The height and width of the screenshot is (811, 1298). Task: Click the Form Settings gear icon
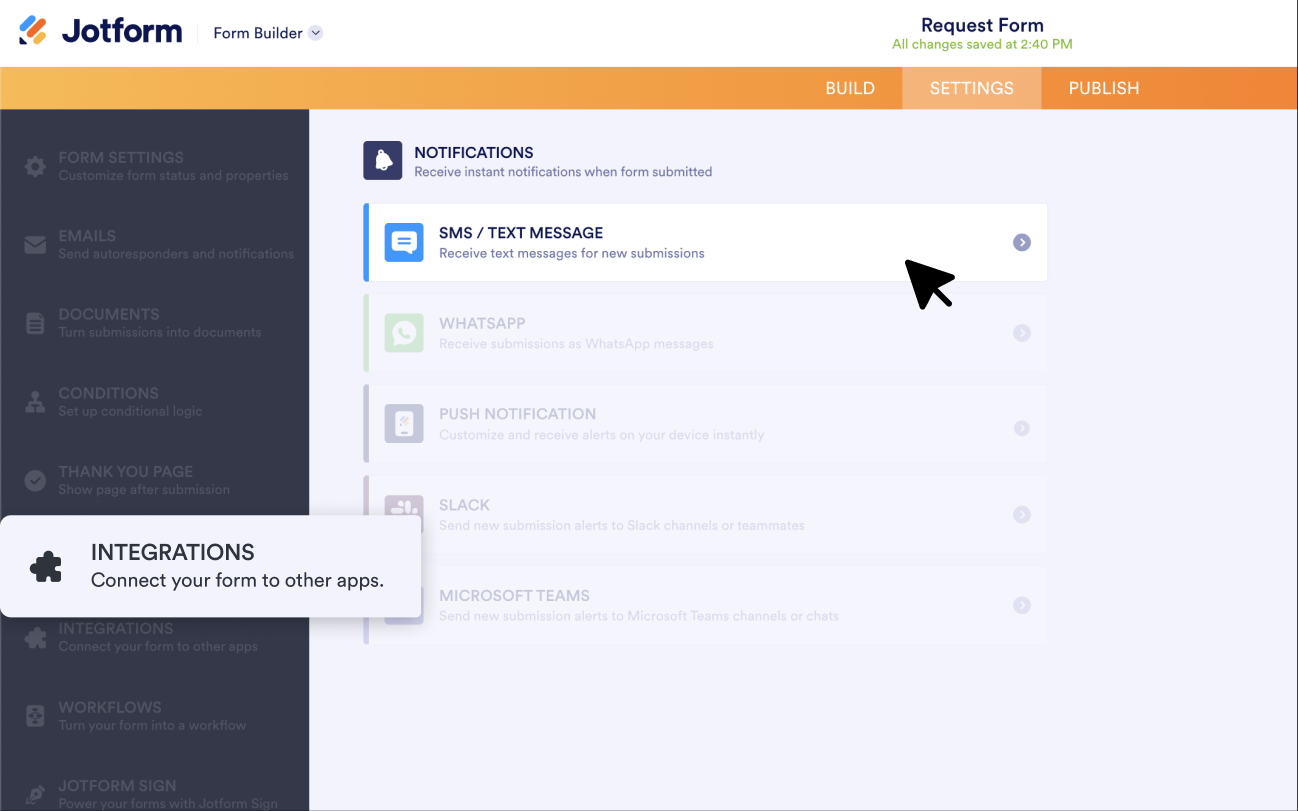(x=35, y=166)
